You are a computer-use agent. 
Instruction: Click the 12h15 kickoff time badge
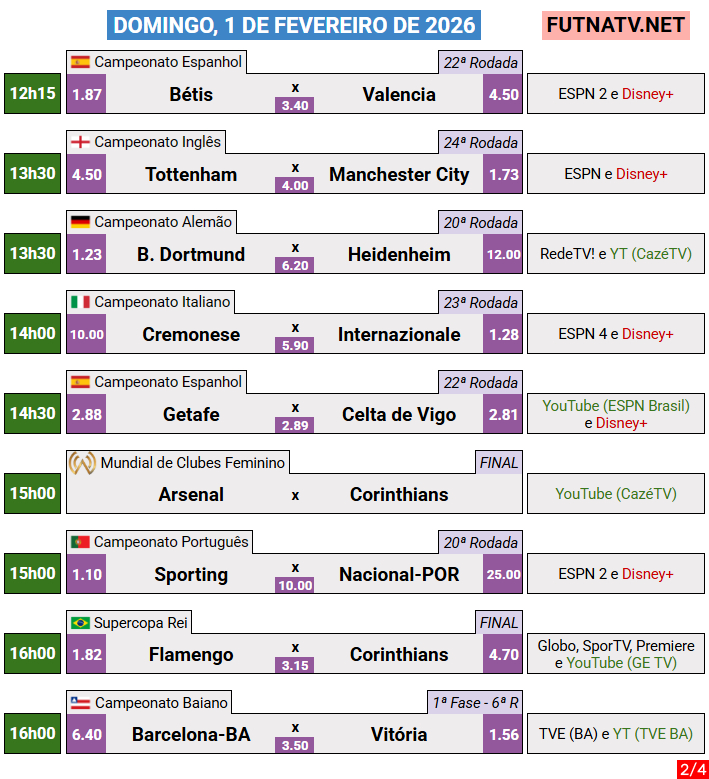point(33,94)
